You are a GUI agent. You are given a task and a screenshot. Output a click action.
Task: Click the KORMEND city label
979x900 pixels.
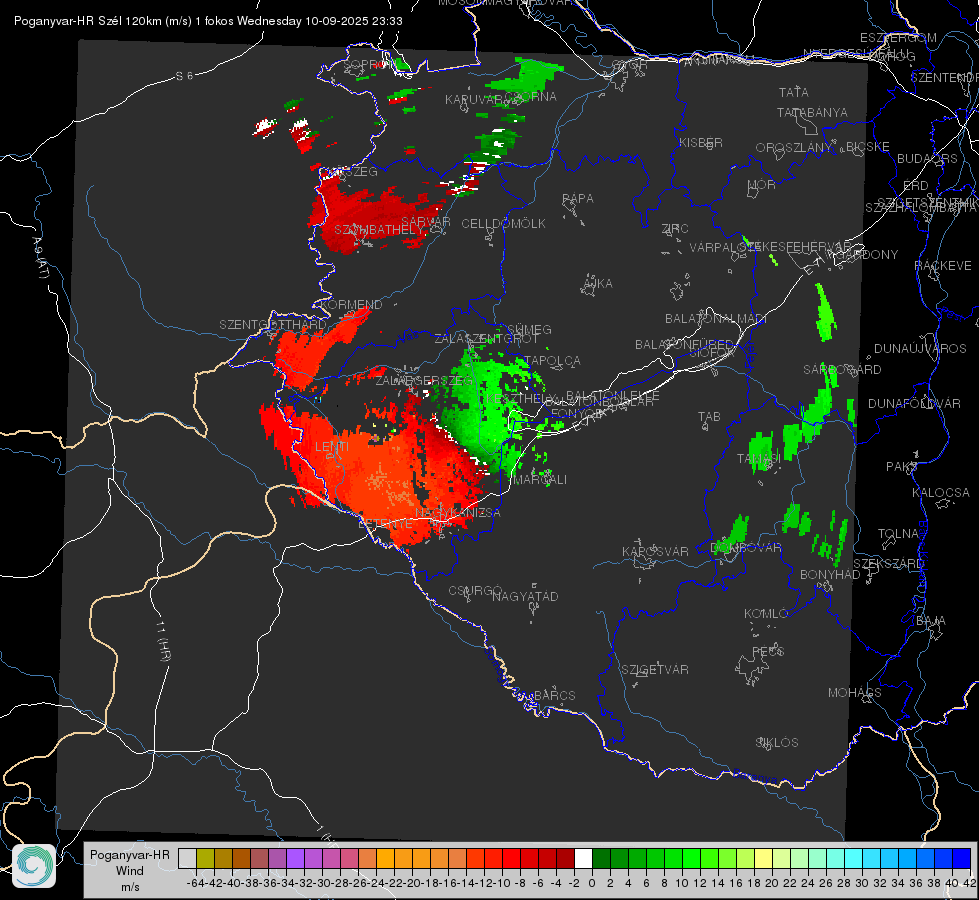(350, 305)
